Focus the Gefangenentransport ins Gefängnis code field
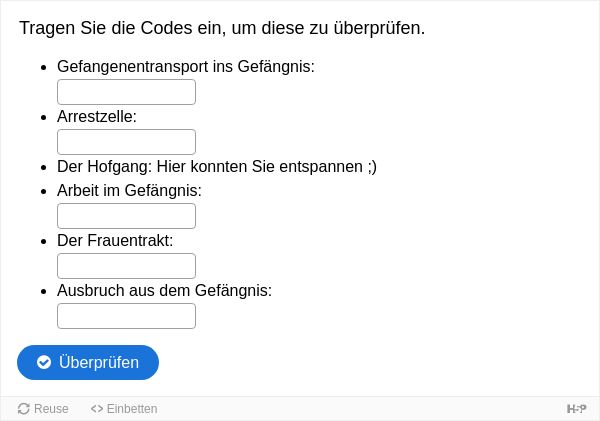 click(x=126, y=92)
